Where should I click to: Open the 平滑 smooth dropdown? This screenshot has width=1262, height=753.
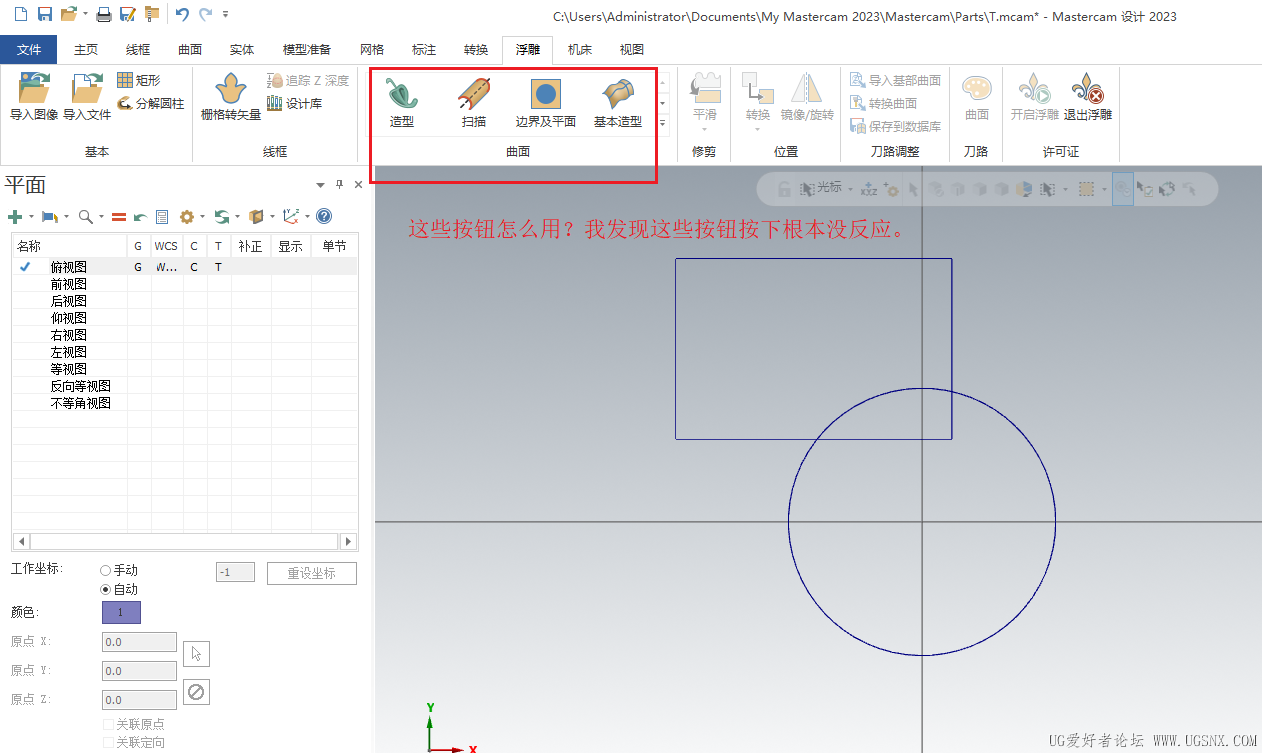click(705, 129)
